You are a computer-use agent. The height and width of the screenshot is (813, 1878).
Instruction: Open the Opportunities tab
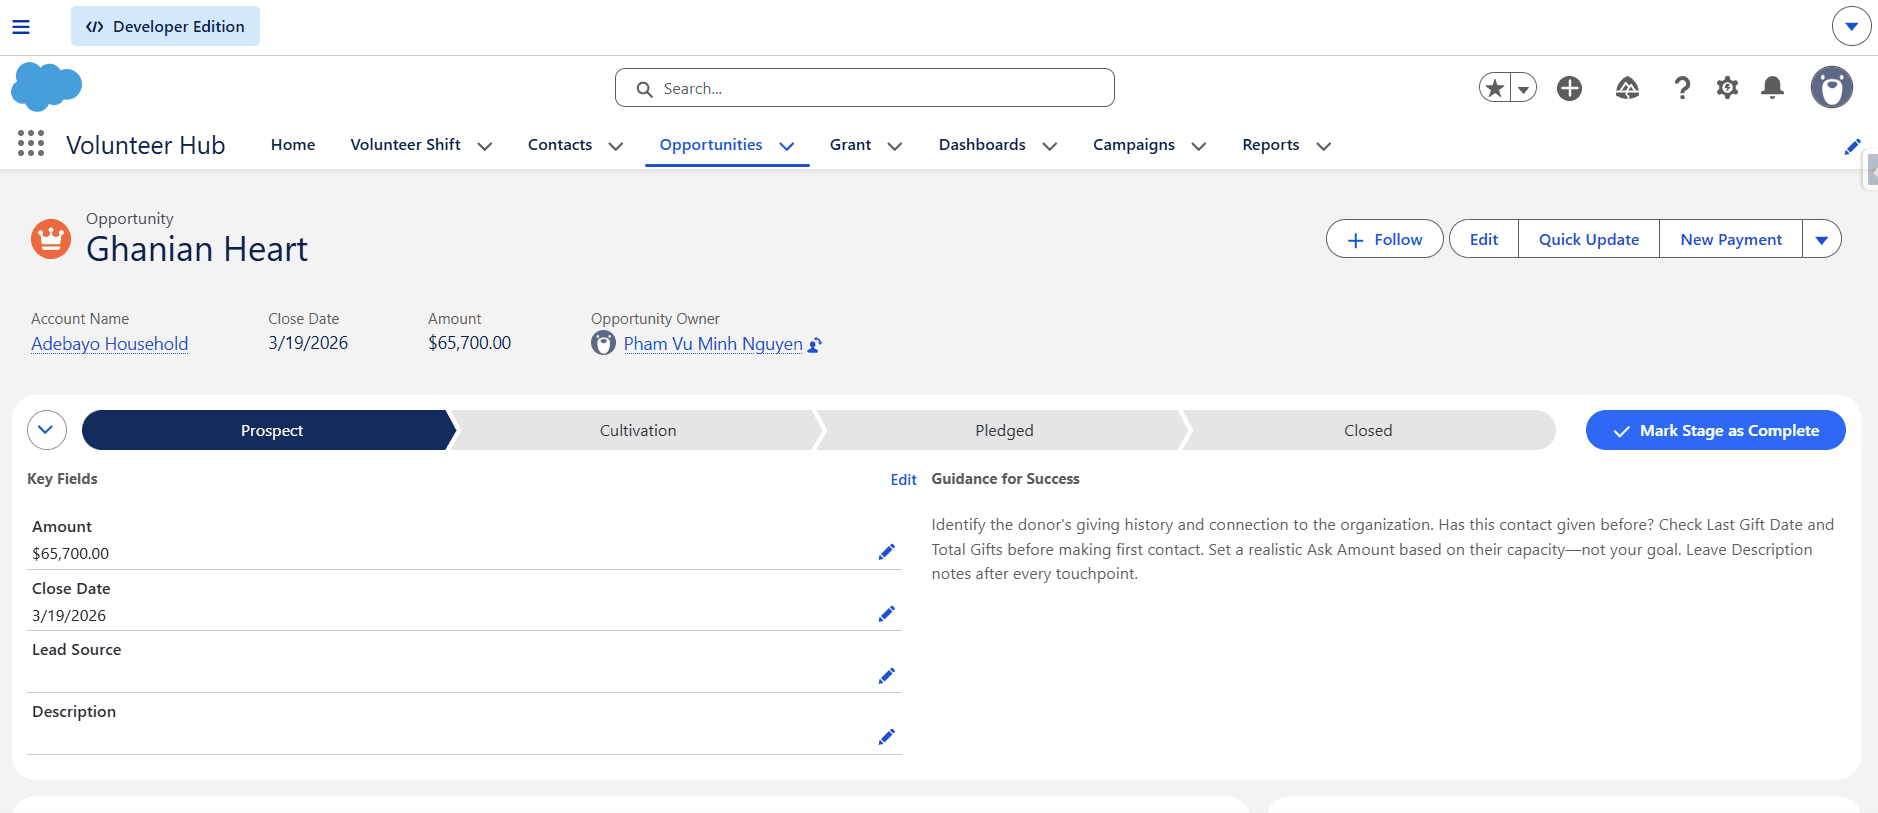(711, 145)
